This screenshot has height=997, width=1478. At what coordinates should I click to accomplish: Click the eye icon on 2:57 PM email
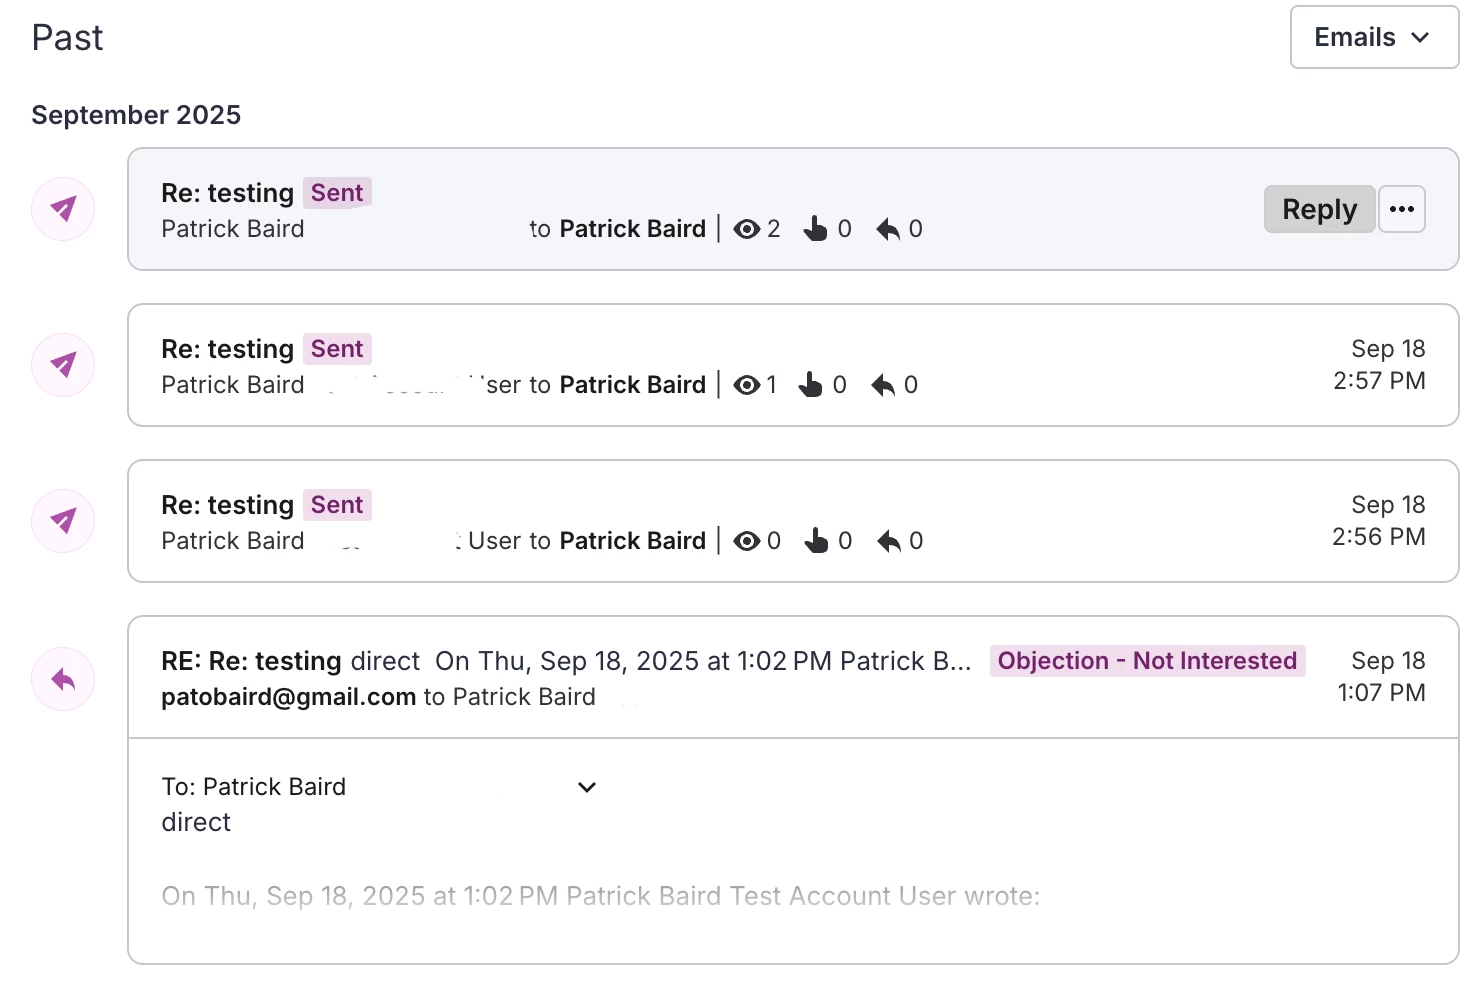746,385
